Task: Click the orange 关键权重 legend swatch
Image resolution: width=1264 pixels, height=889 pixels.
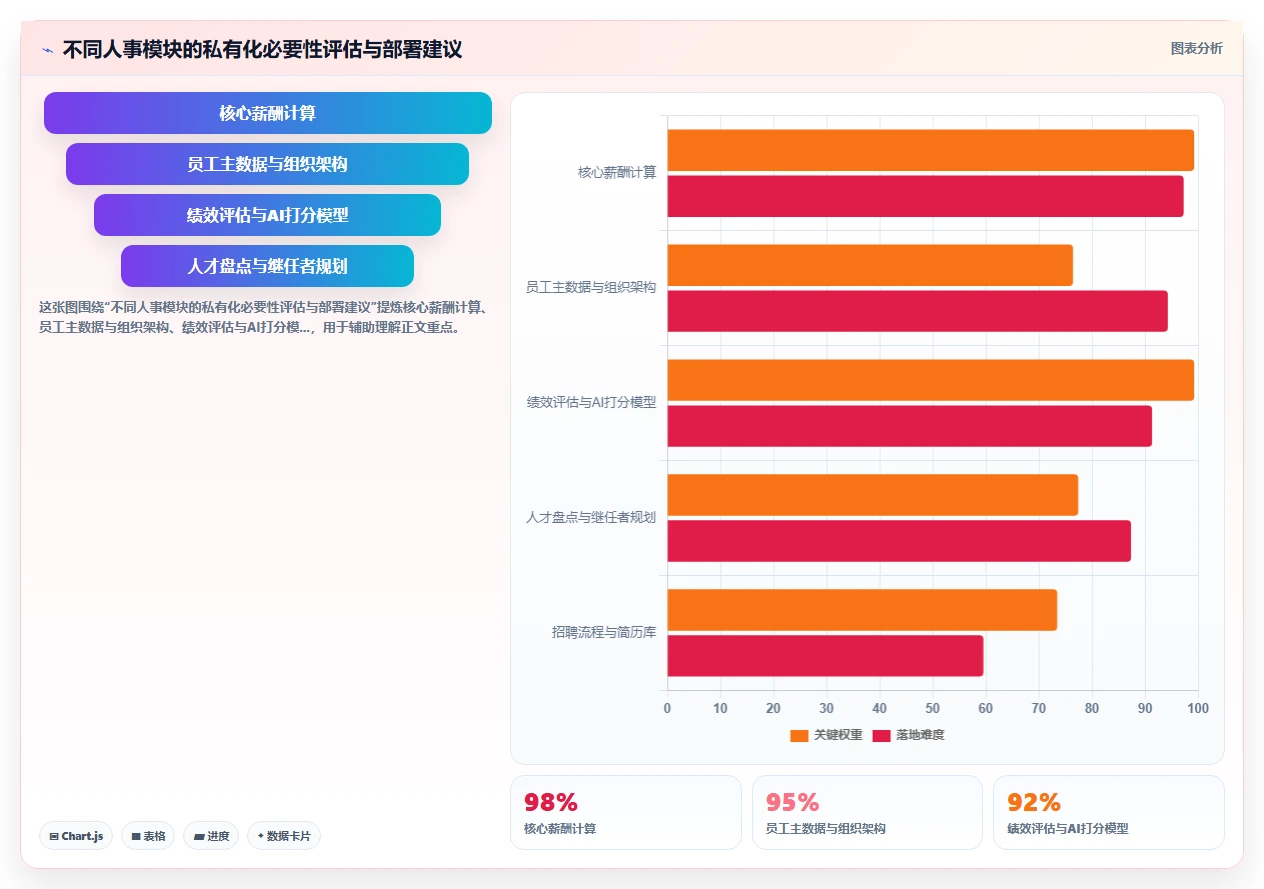Action: point(799,735)
